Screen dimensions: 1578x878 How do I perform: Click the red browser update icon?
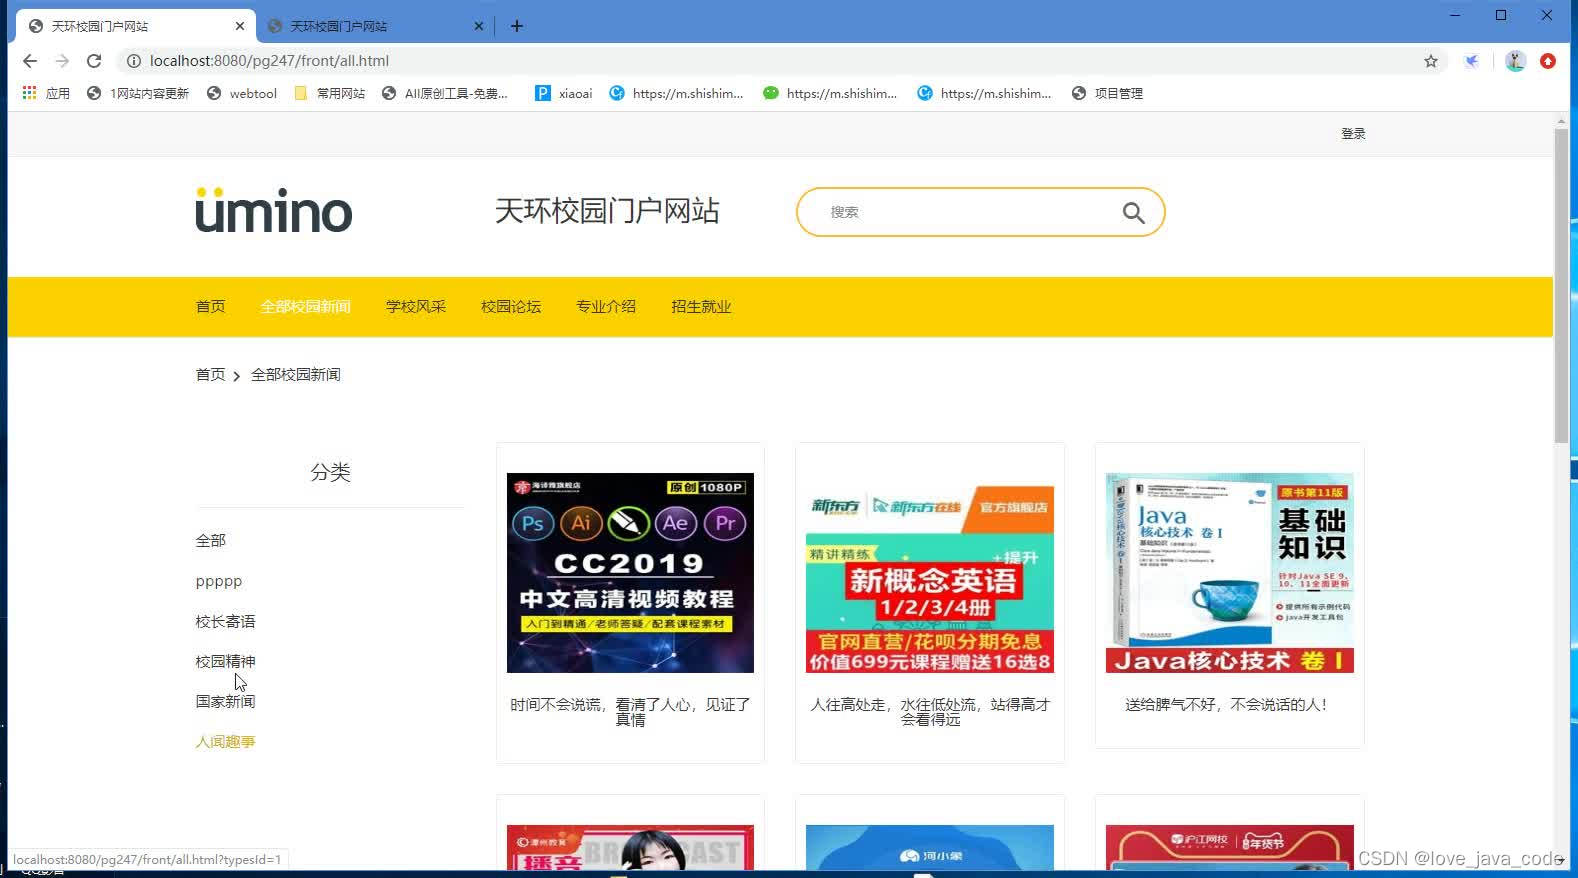[1548, 61]
